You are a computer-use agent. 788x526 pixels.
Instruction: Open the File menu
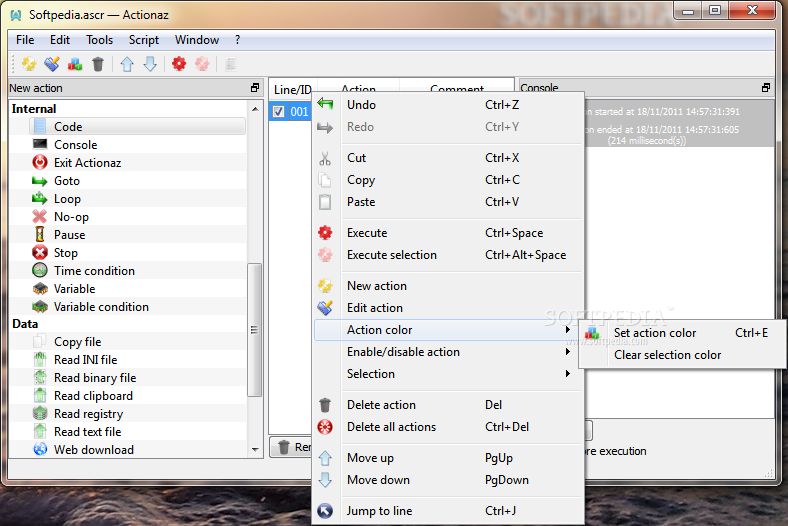coord(25,40)
